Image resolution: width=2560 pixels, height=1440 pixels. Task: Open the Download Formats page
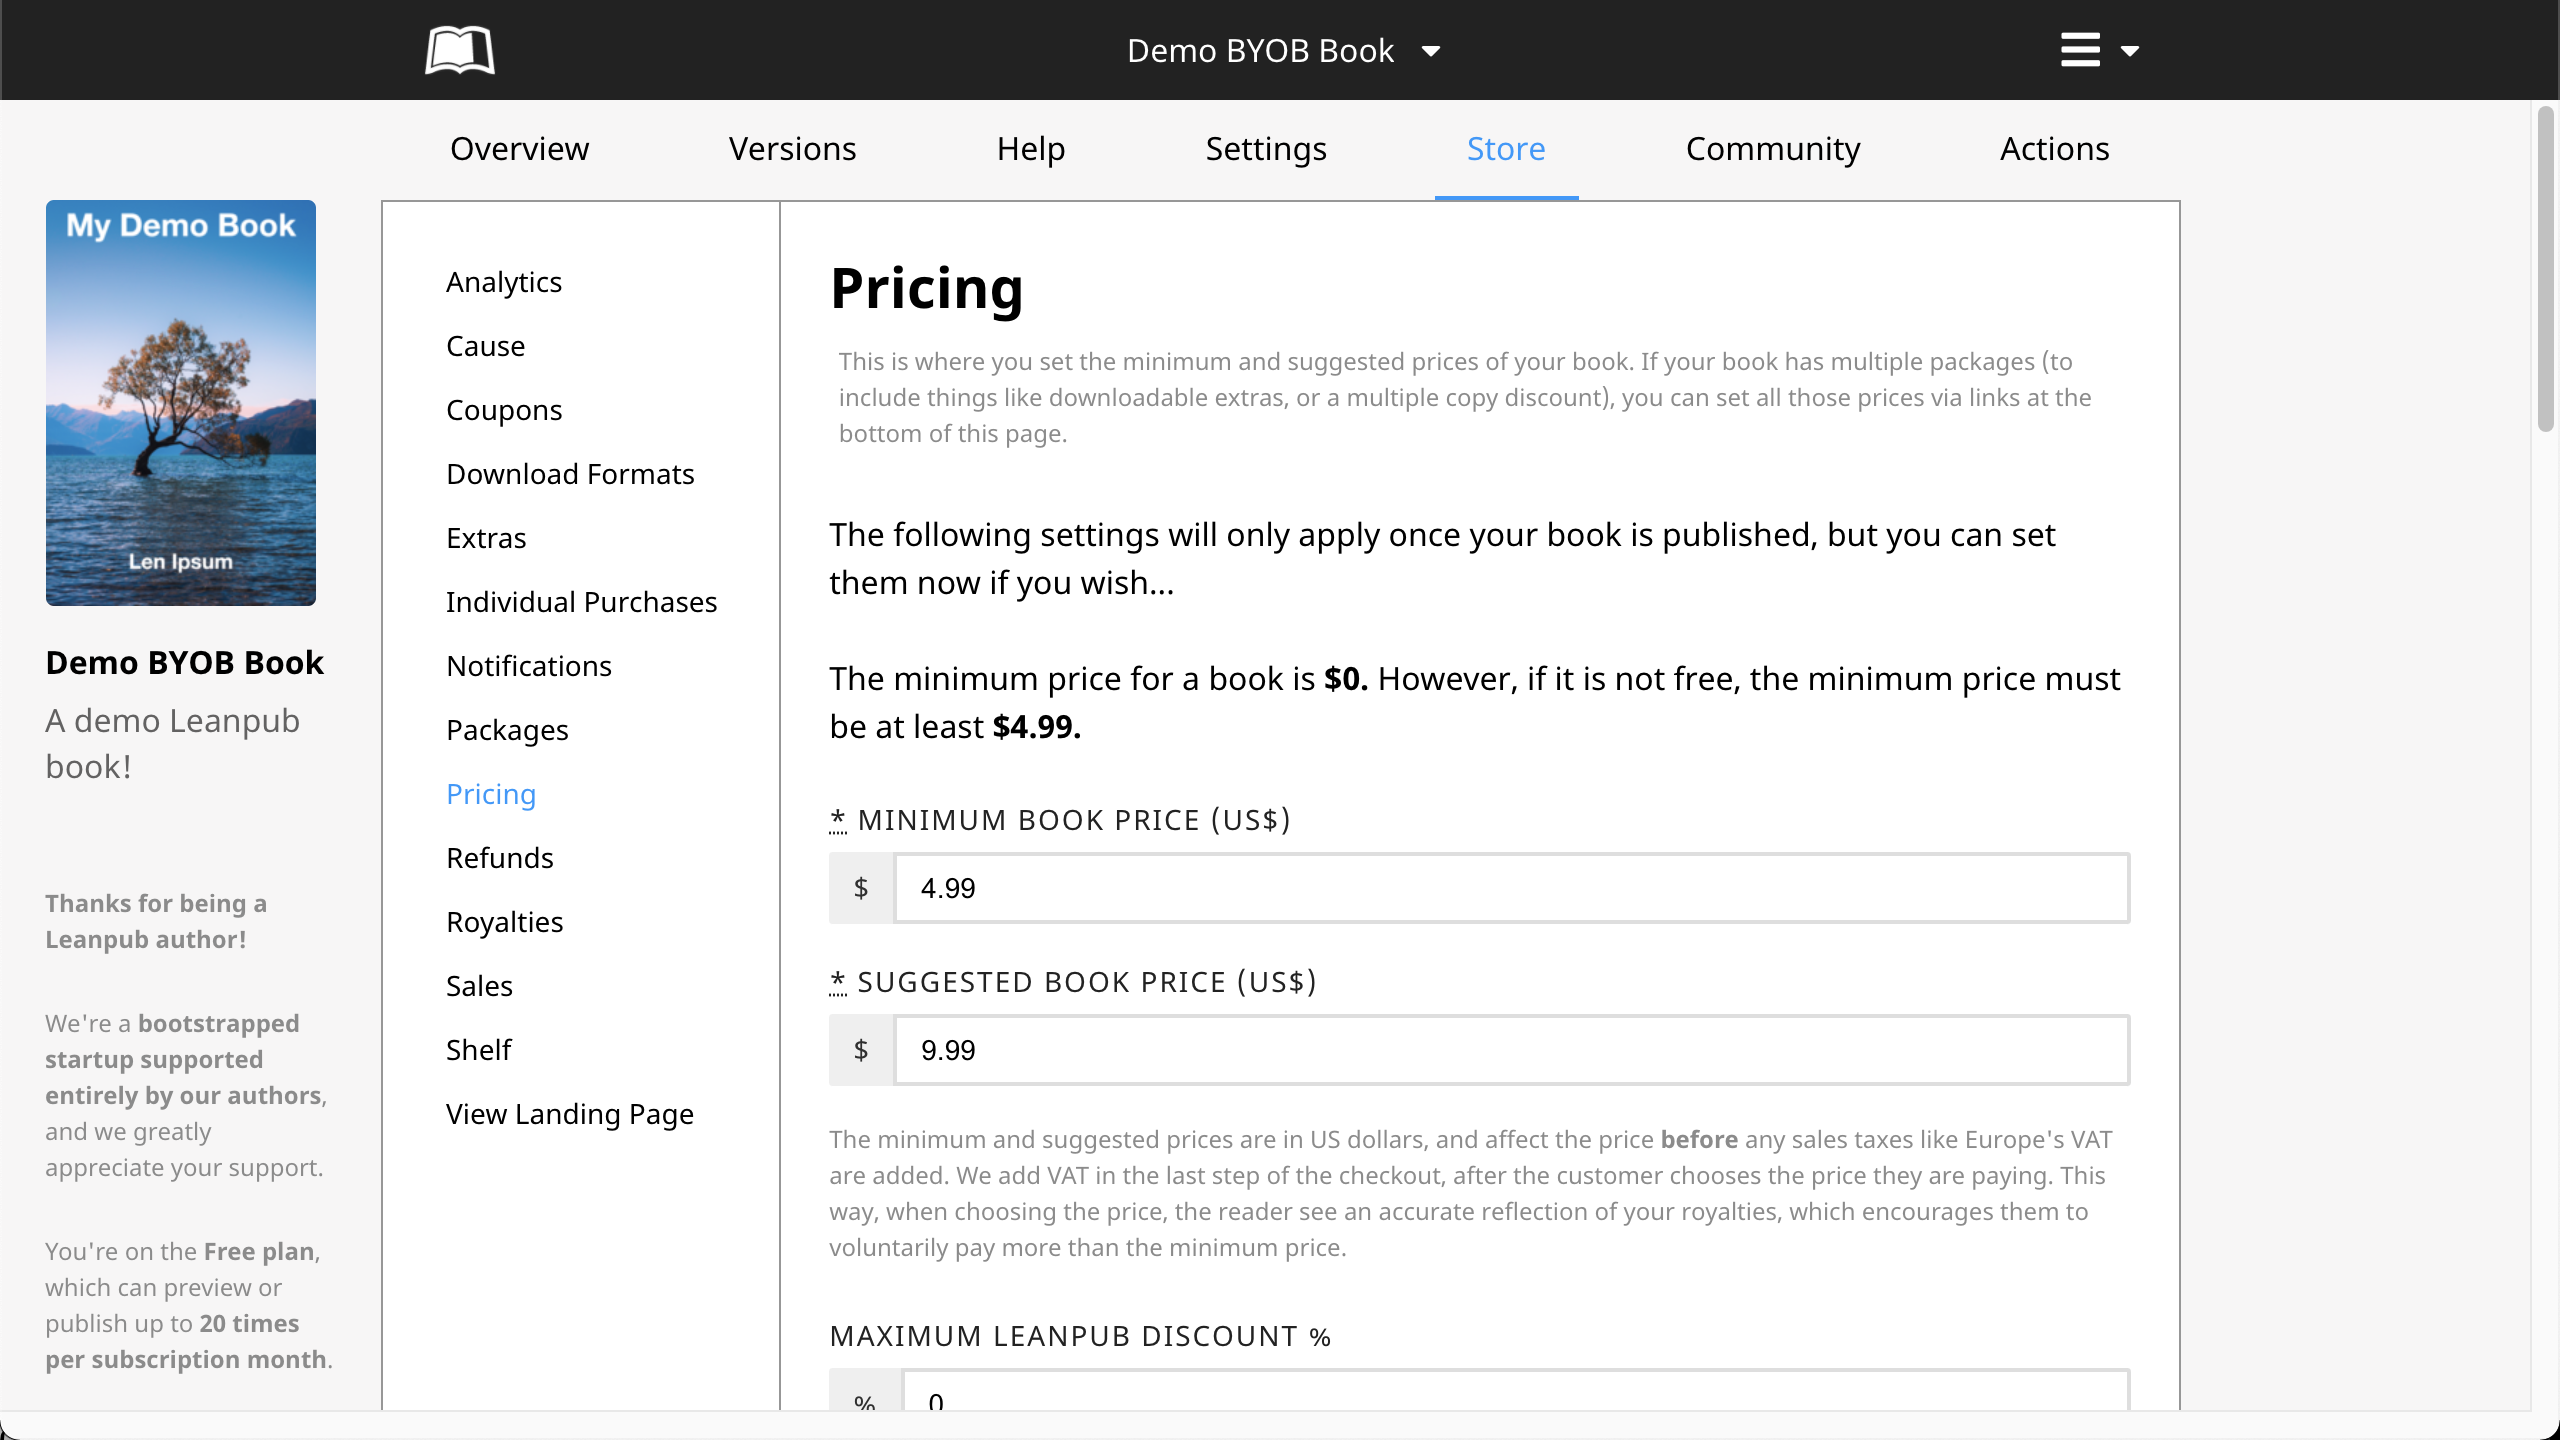[570, 474]
